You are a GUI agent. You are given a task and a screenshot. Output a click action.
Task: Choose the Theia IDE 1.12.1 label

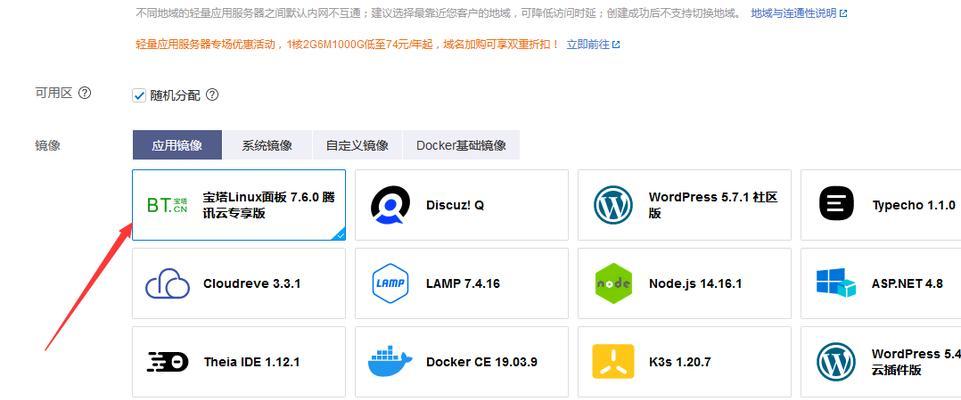(x=252, y=362)
